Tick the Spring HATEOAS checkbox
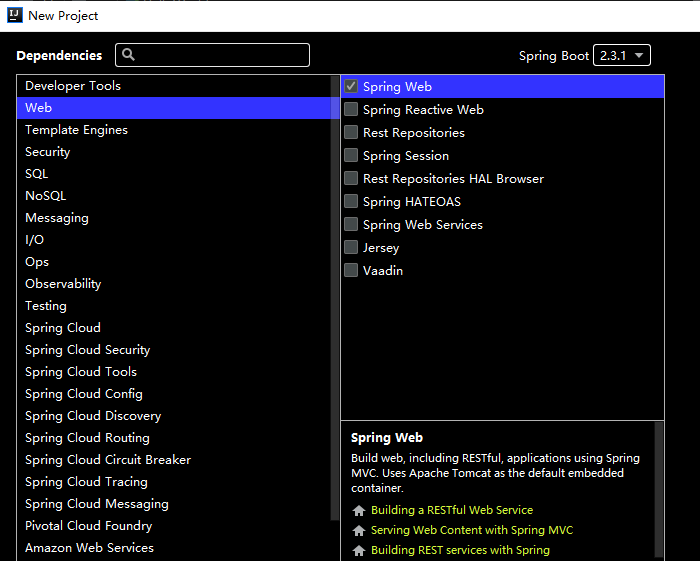Image resolution: width=700 pixels, height=561 pixels. click(351, 201)
